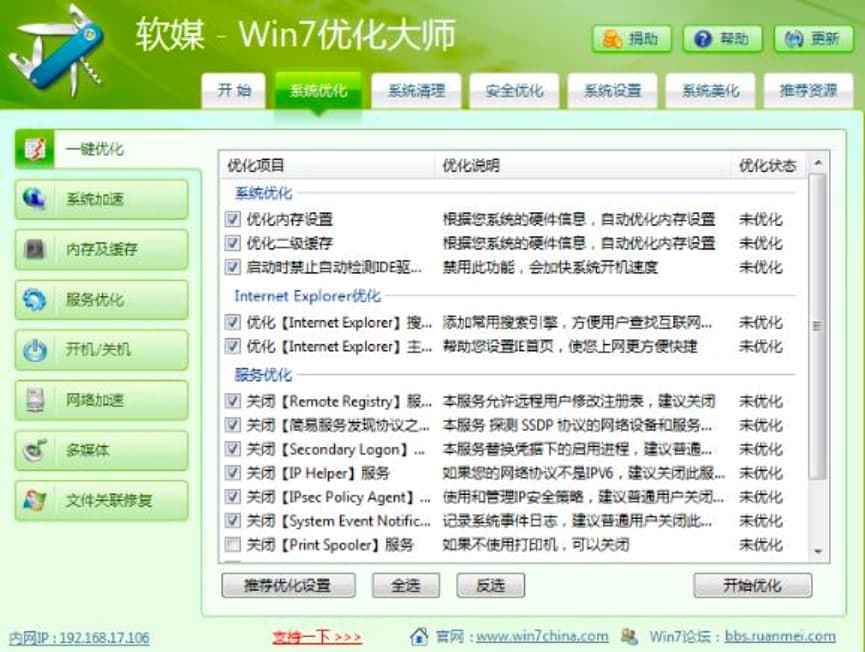Click the 服务优化 group header in list

[x=264, y=375]
